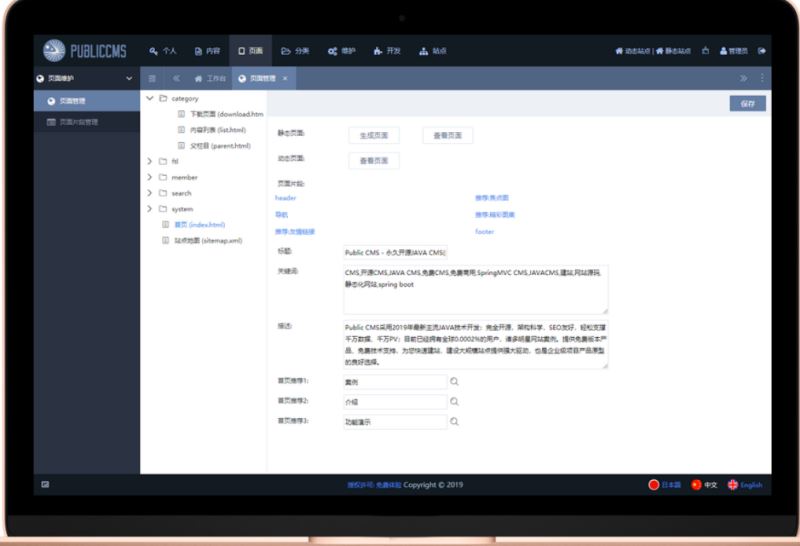Image resolution: width=800 pixels, height=546 pixels.
Task: Expand the search folder
Action: [x=149, y=193]
